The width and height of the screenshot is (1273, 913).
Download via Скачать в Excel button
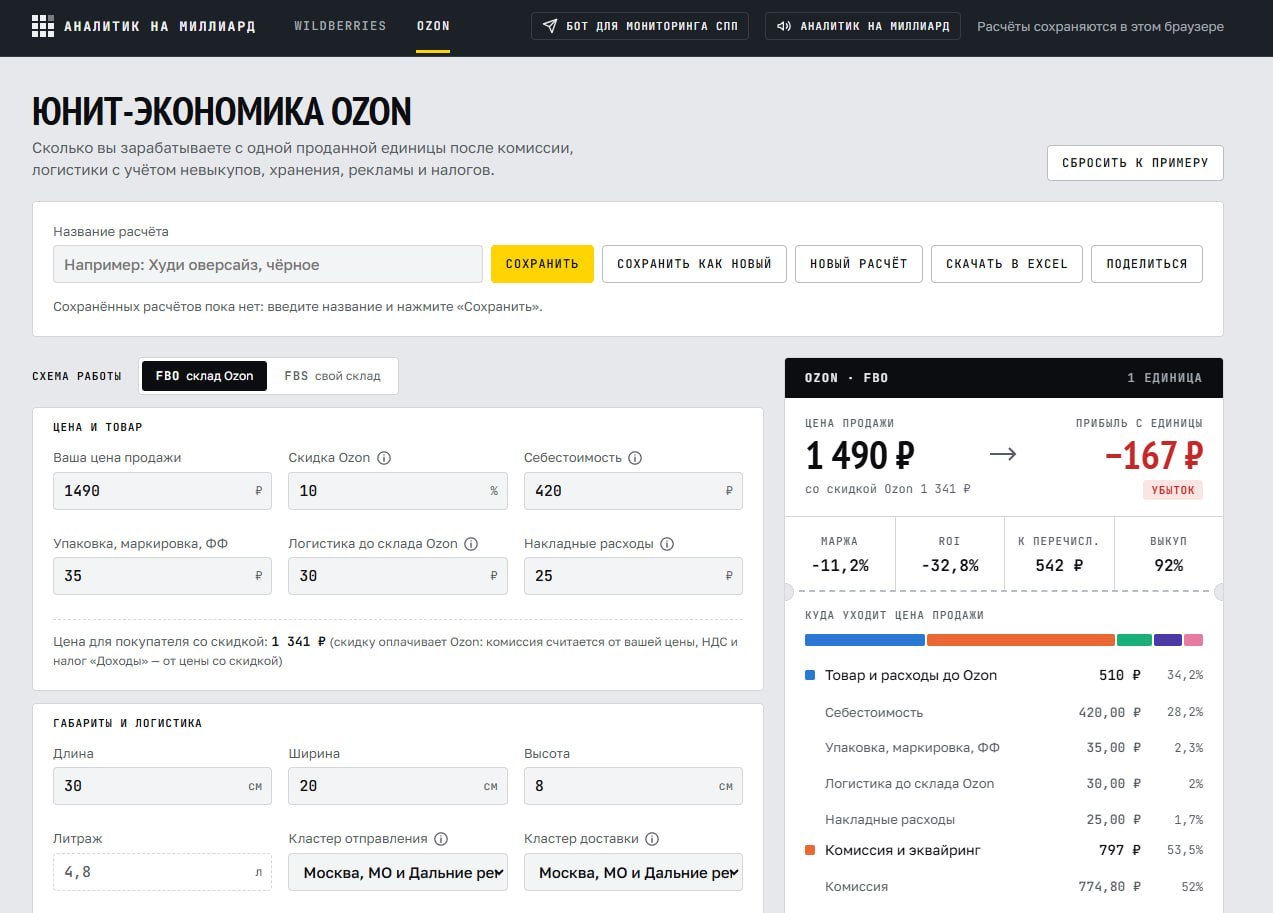pos(1007,264)
